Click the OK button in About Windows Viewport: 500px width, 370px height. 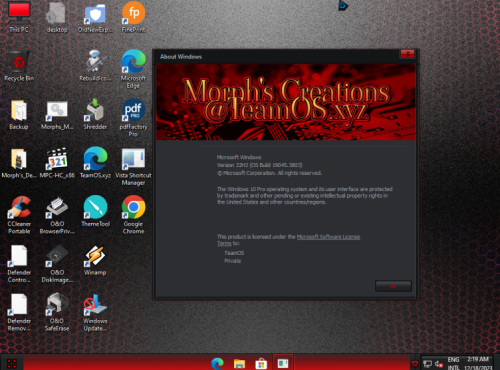[393, 286]
